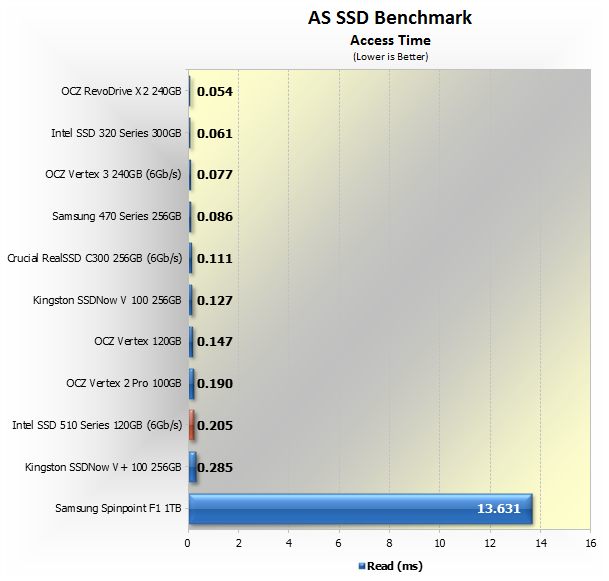
Task: Select the Crucial RealSSD C300 256GB label
Action: (95, 258)
